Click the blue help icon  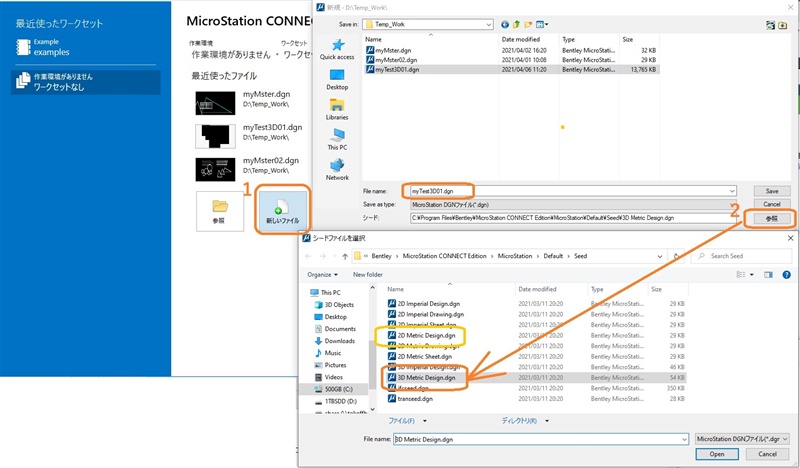tap(786, 275)
